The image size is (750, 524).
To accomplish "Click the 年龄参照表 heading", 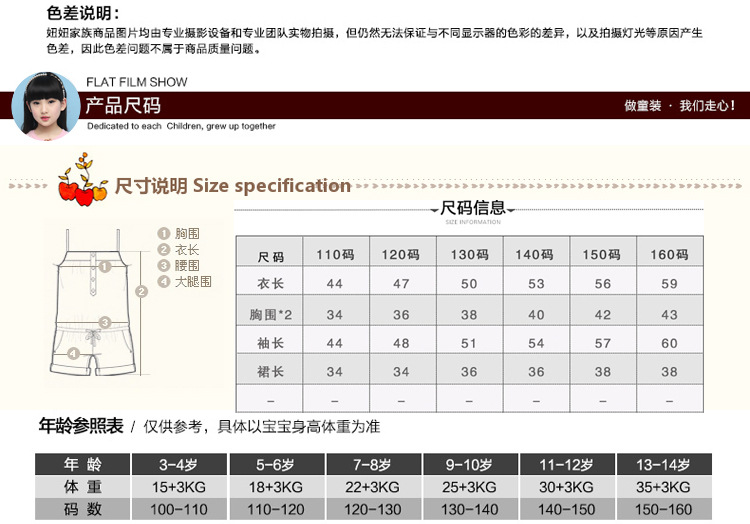I will [x=81, y=426].
